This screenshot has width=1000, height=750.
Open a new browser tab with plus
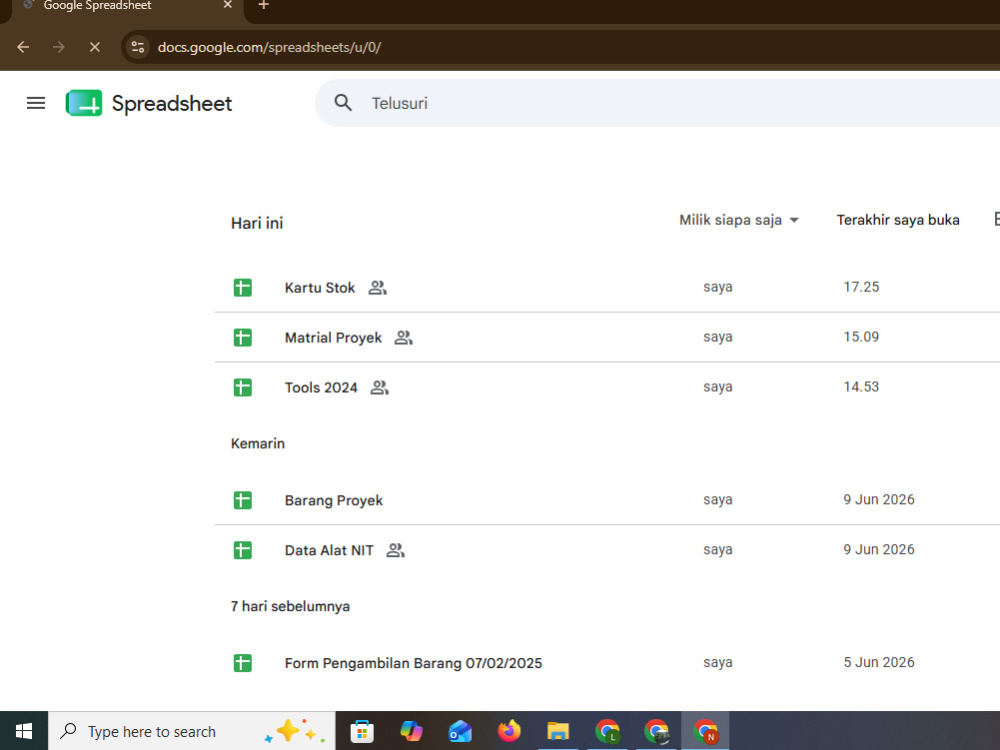point(263,6)
